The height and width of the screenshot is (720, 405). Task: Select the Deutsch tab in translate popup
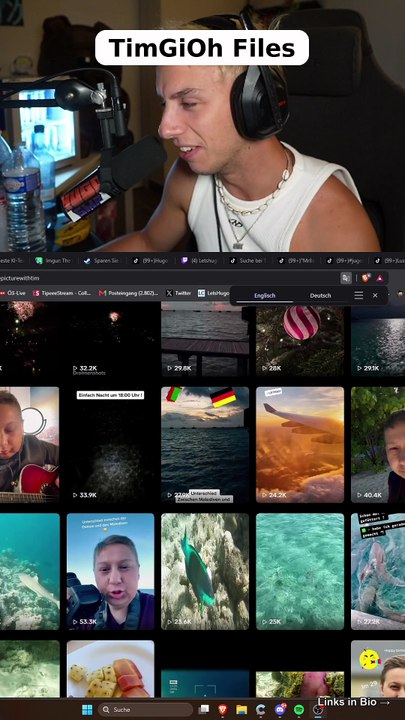(321, 295)
